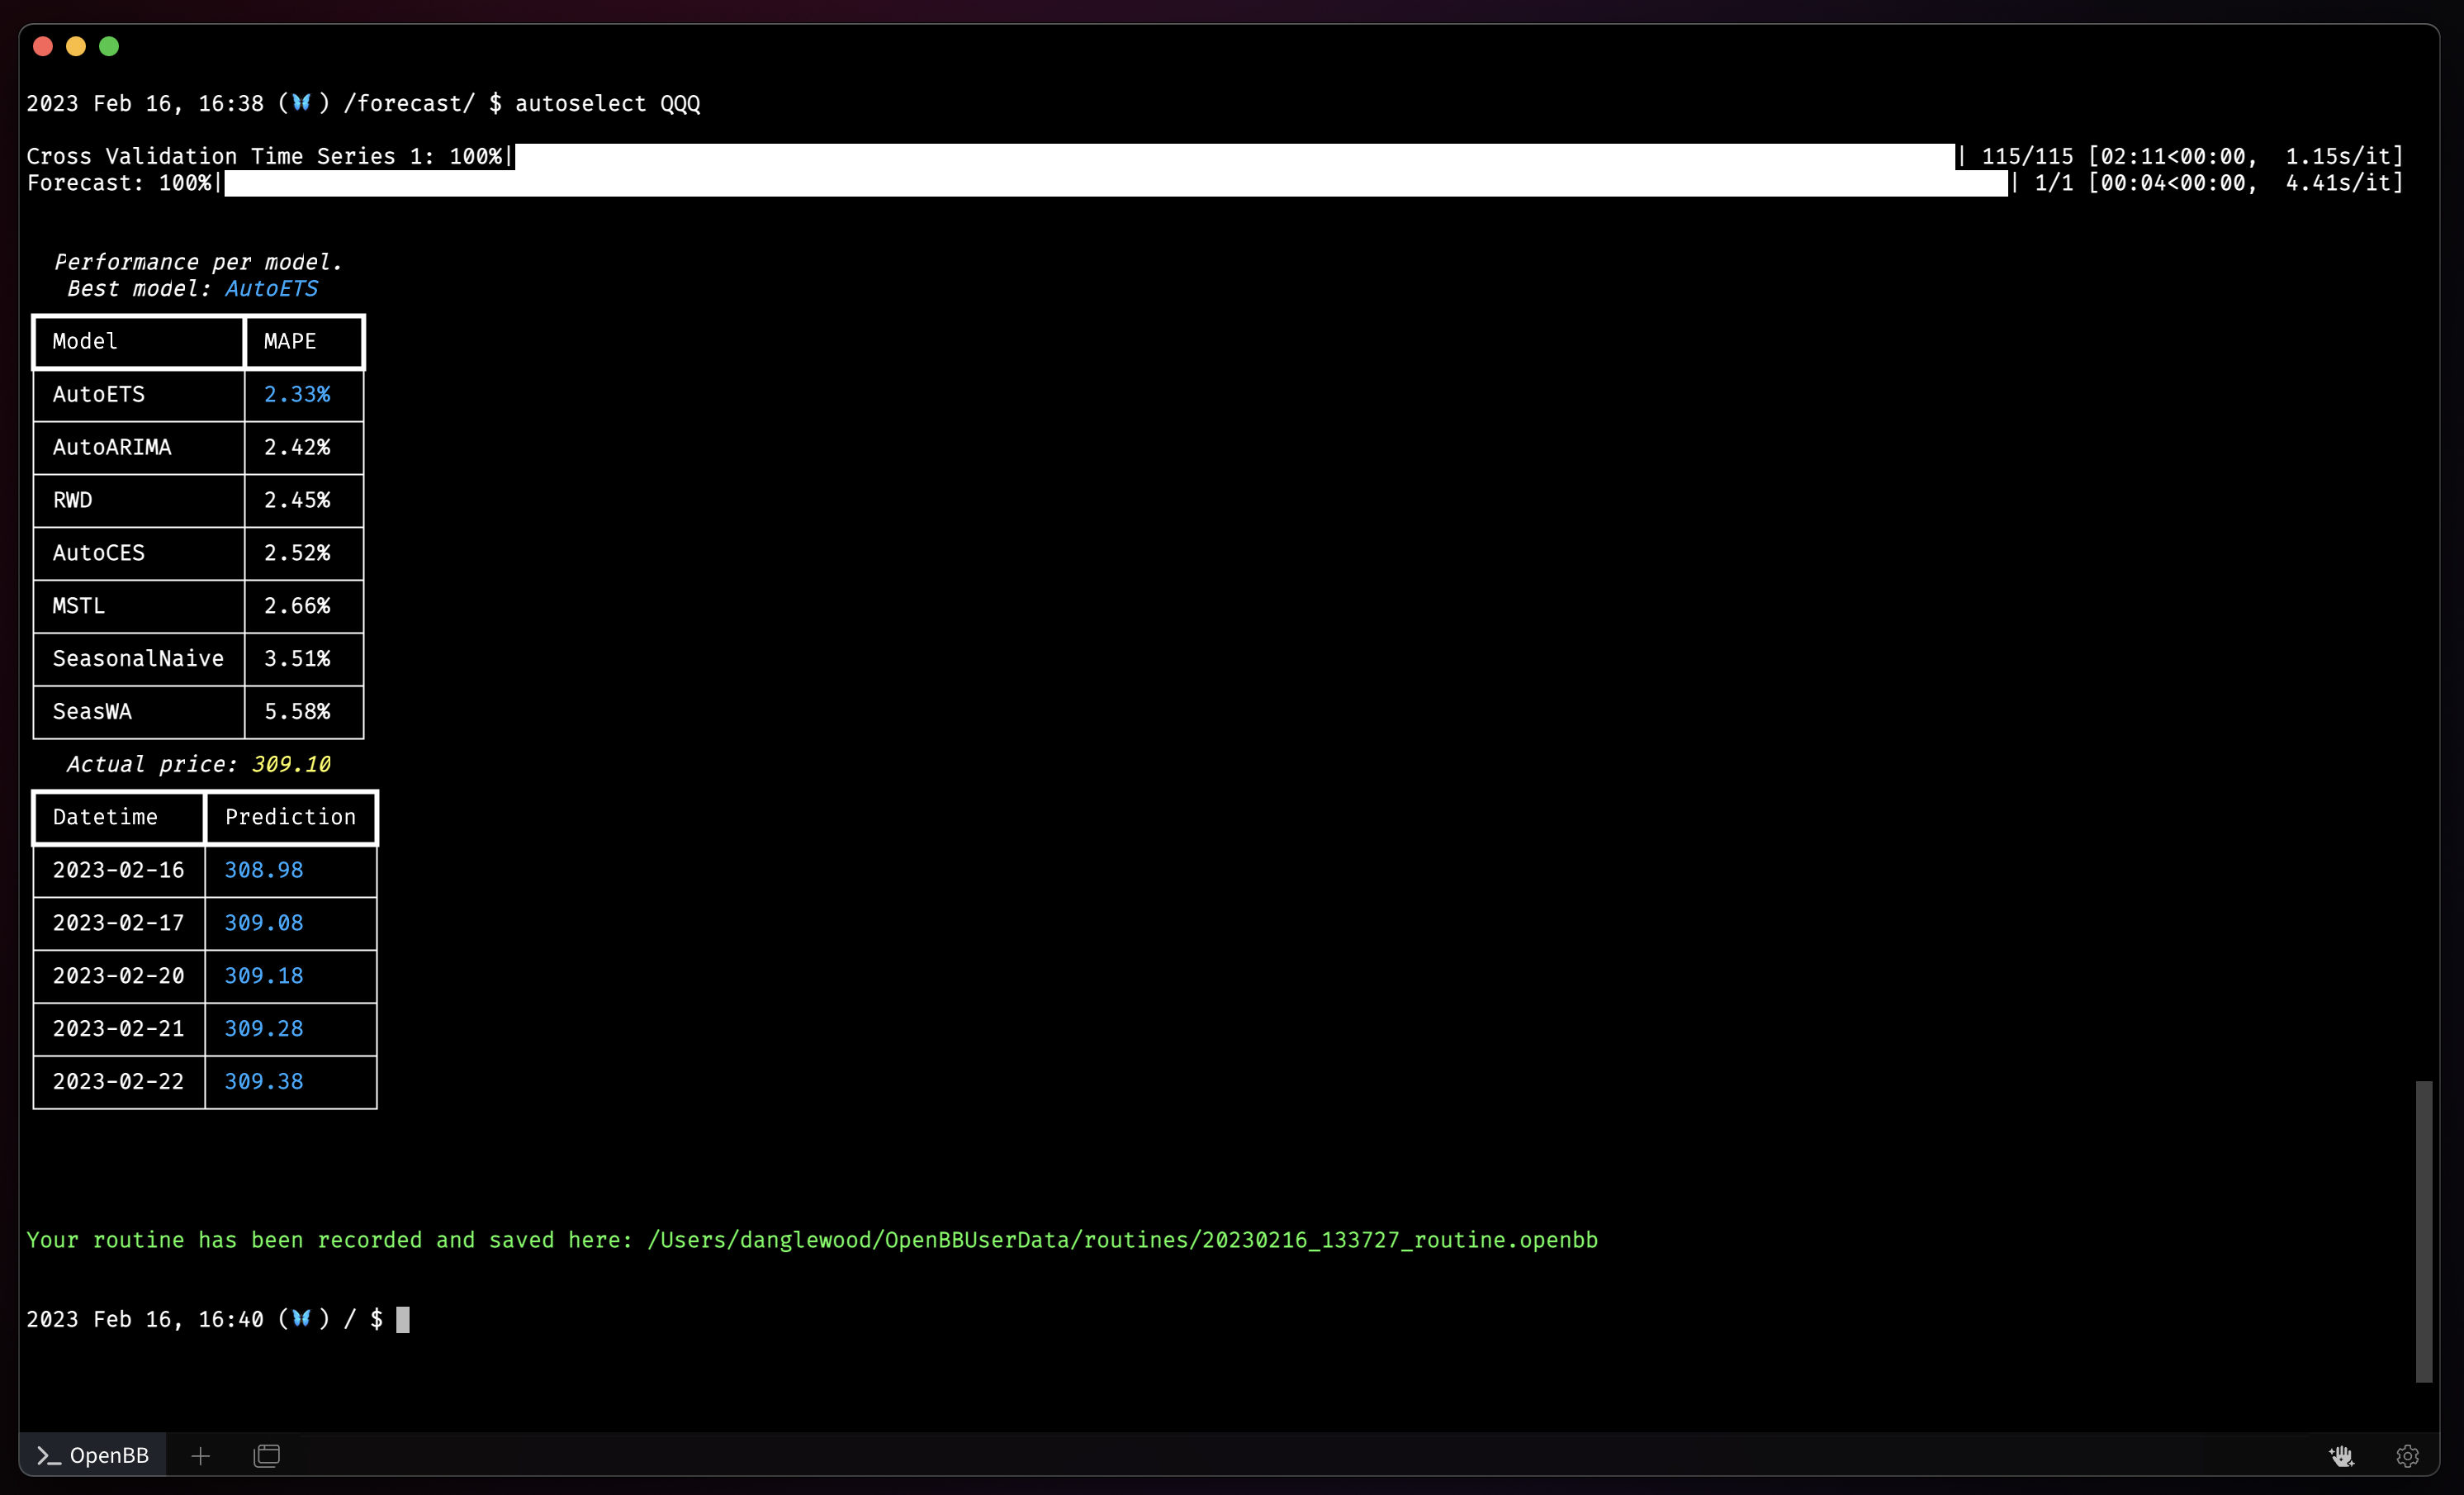Click the terminal cursor at the prompt

point(403,1320)
